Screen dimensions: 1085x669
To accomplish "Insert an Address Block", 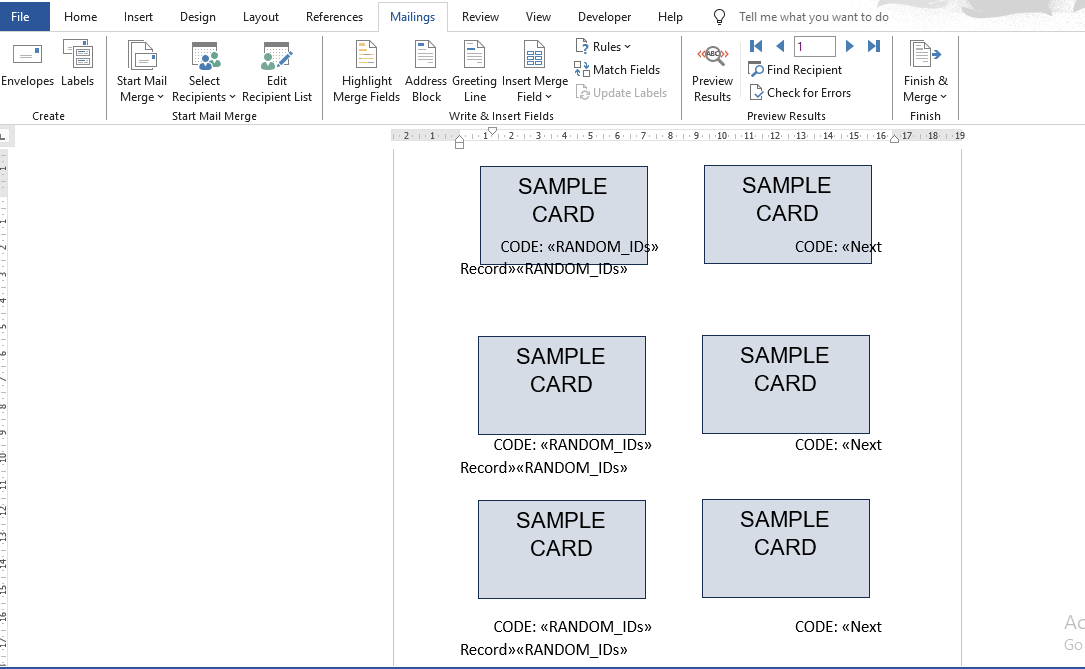I will (x=426, y=72).
